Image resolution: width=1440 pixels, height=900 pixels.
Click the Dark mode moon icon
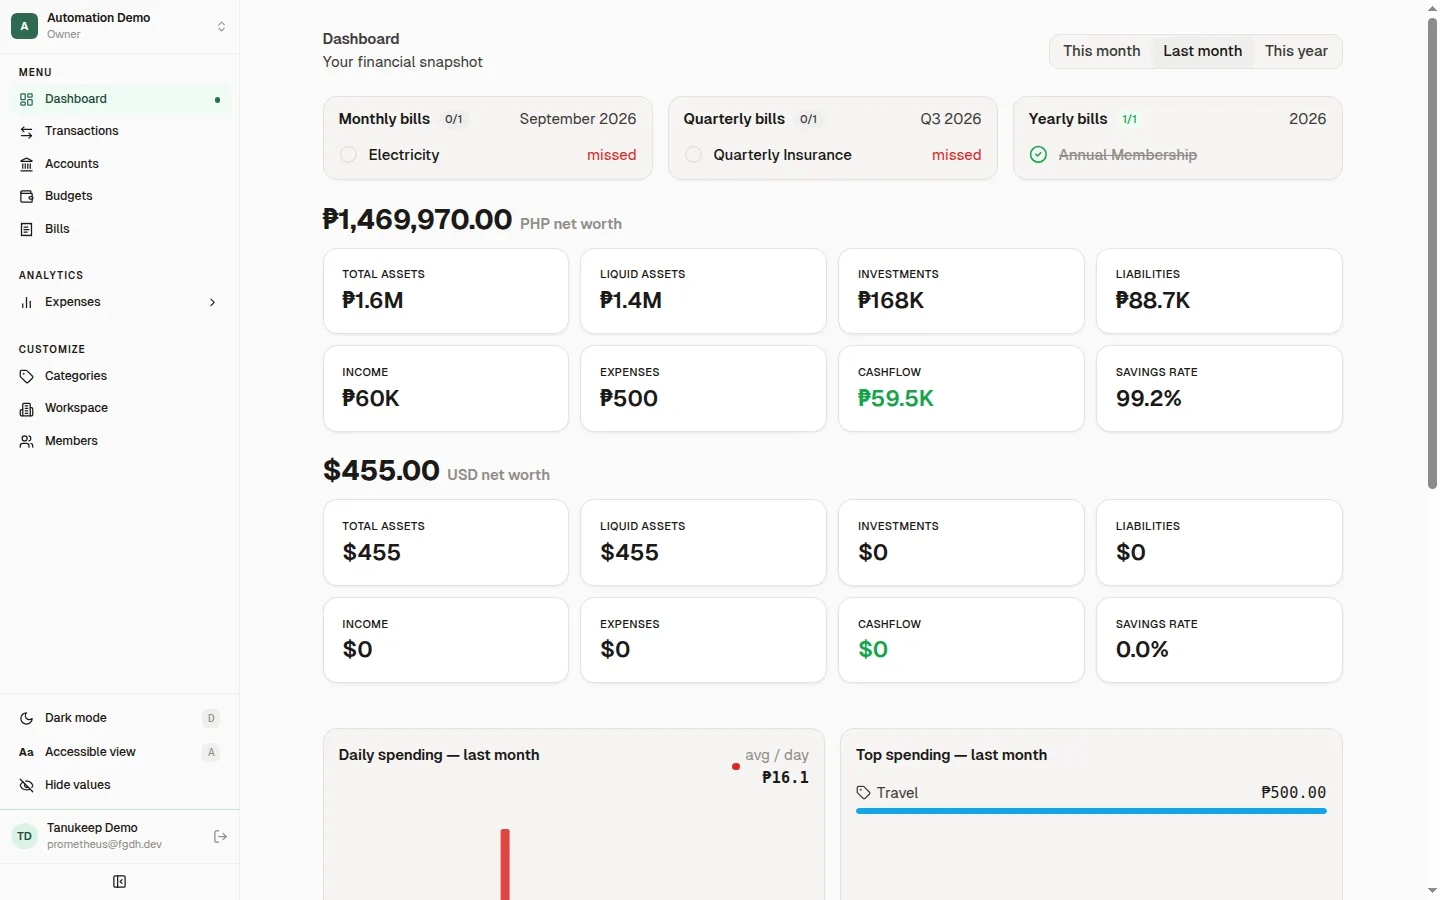[27, 718]
